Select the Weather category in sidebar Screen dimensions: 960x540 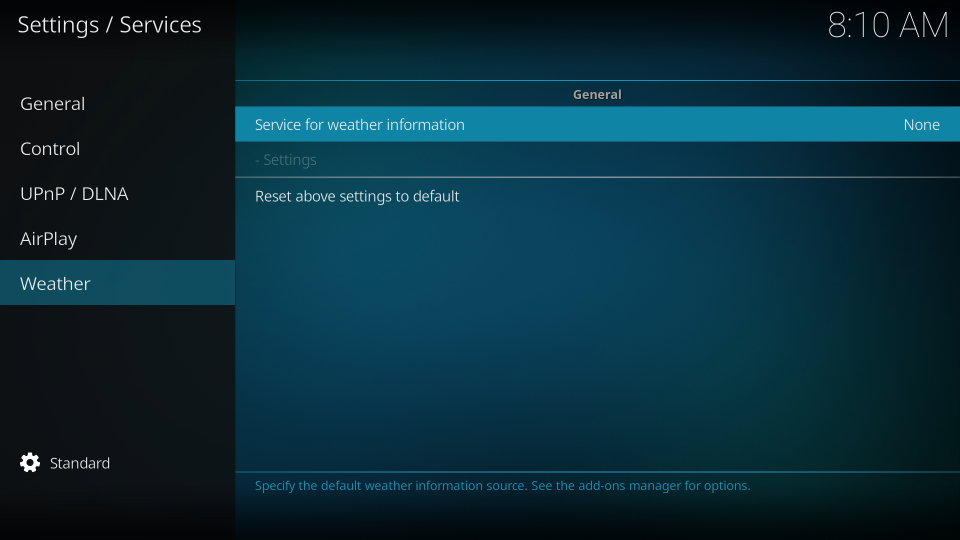[55, 284]
